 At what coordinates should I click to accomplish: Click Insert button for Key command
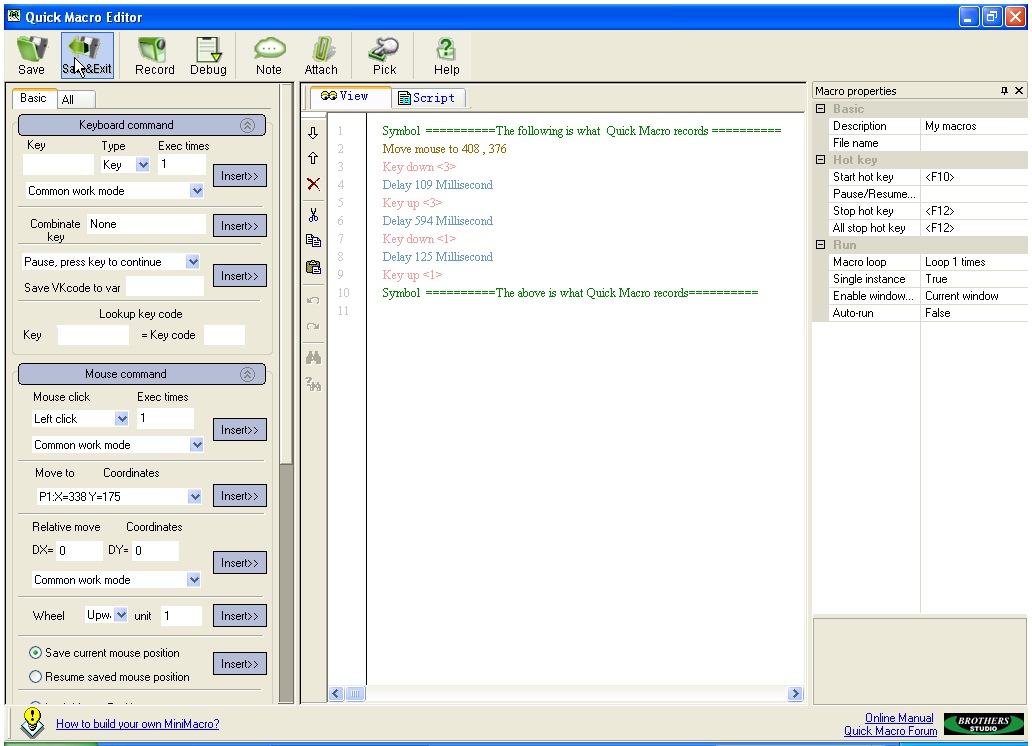tap(240, 176)
